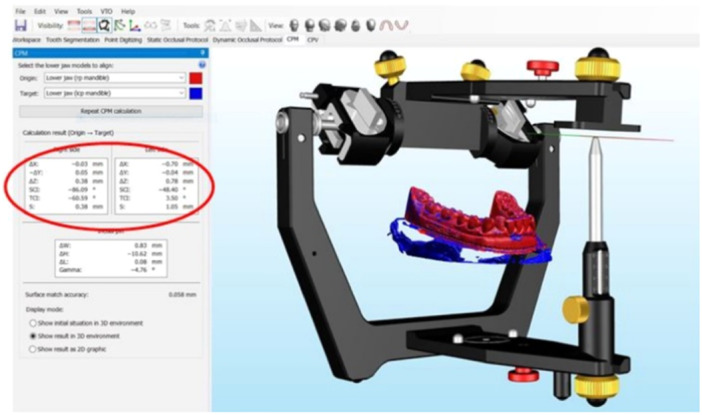The image size is (702, 415).
Task: Click the first icon after Tools label
Action: pos(210,26)
